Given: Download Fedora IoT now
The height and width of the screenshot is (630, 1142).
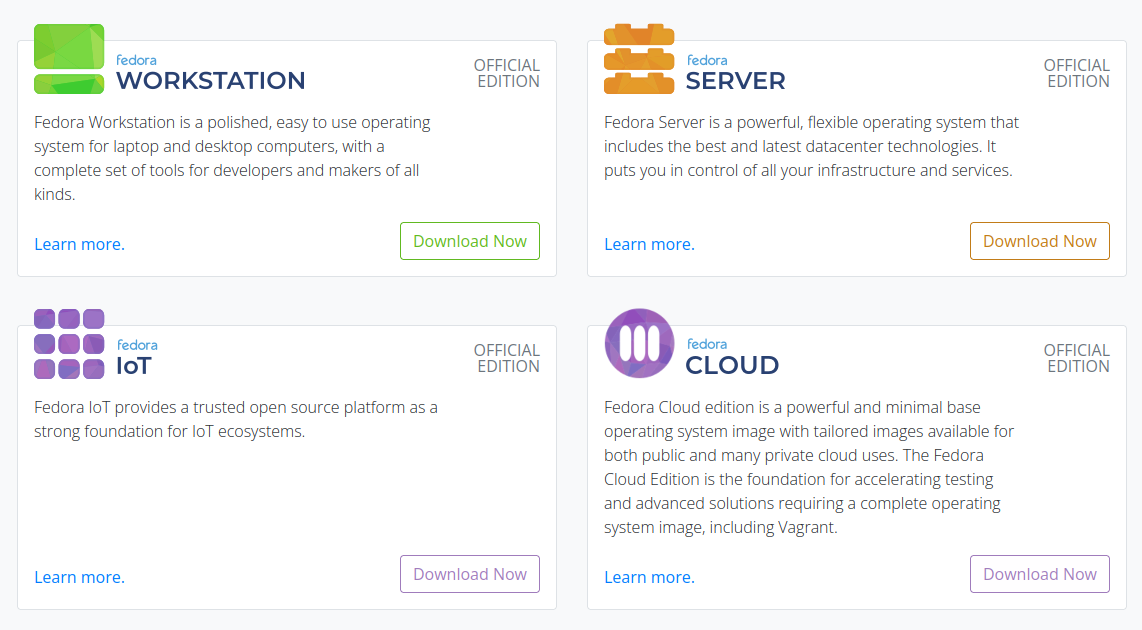Looking at the screenshot, I should point(470,574).
